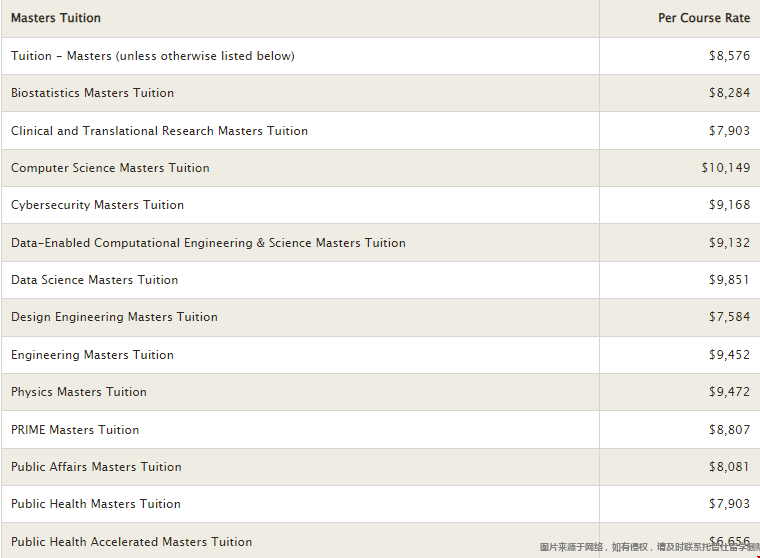
Task: Click Clinical and Translational Research Masters Tuition
Action: tap(159, 131)
